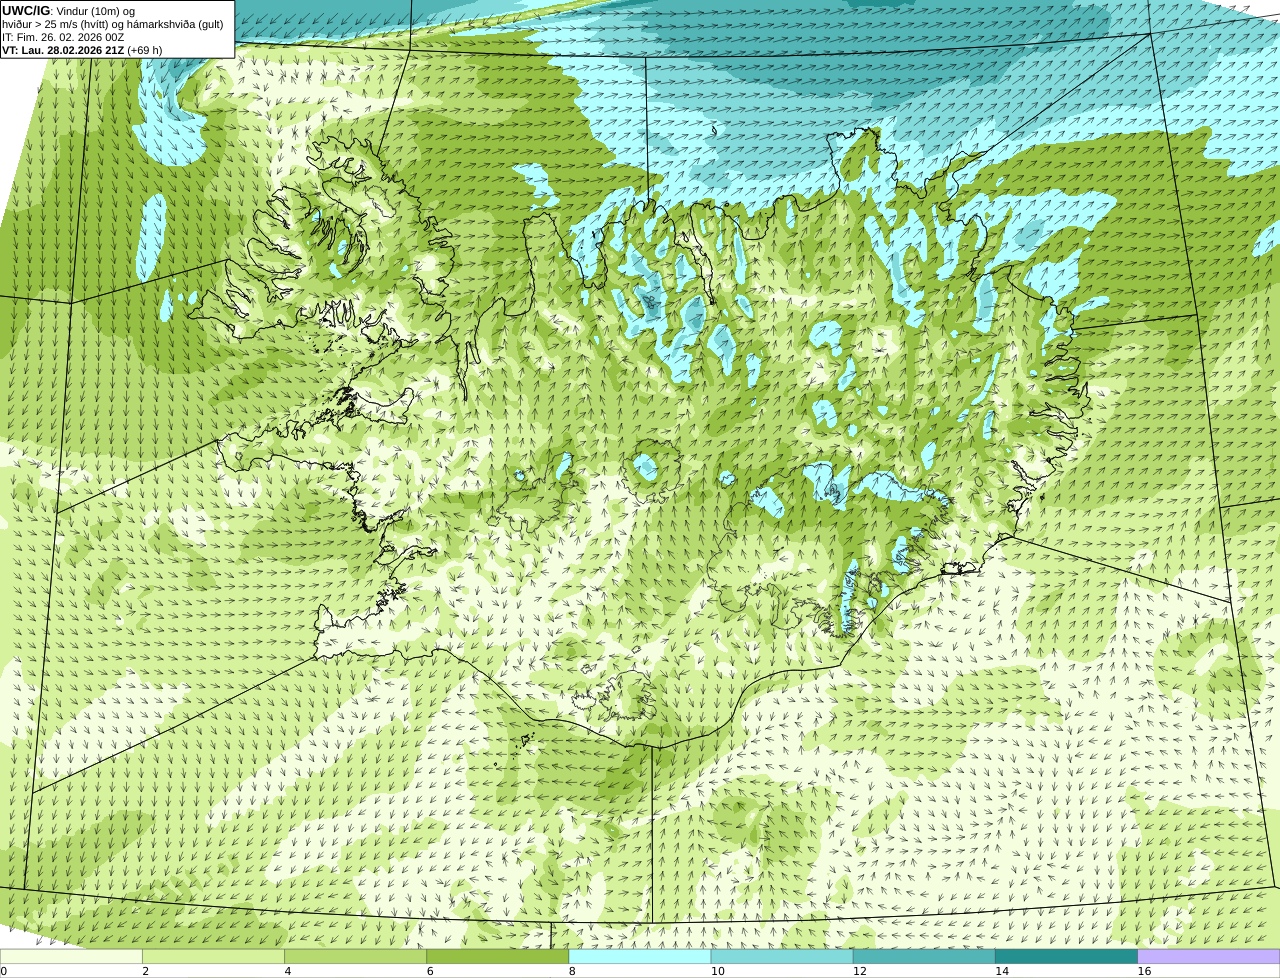The height and width of the screenshot is (978, 1280).
Task: Click the legend label "14"
Action: click(1001, 971)
